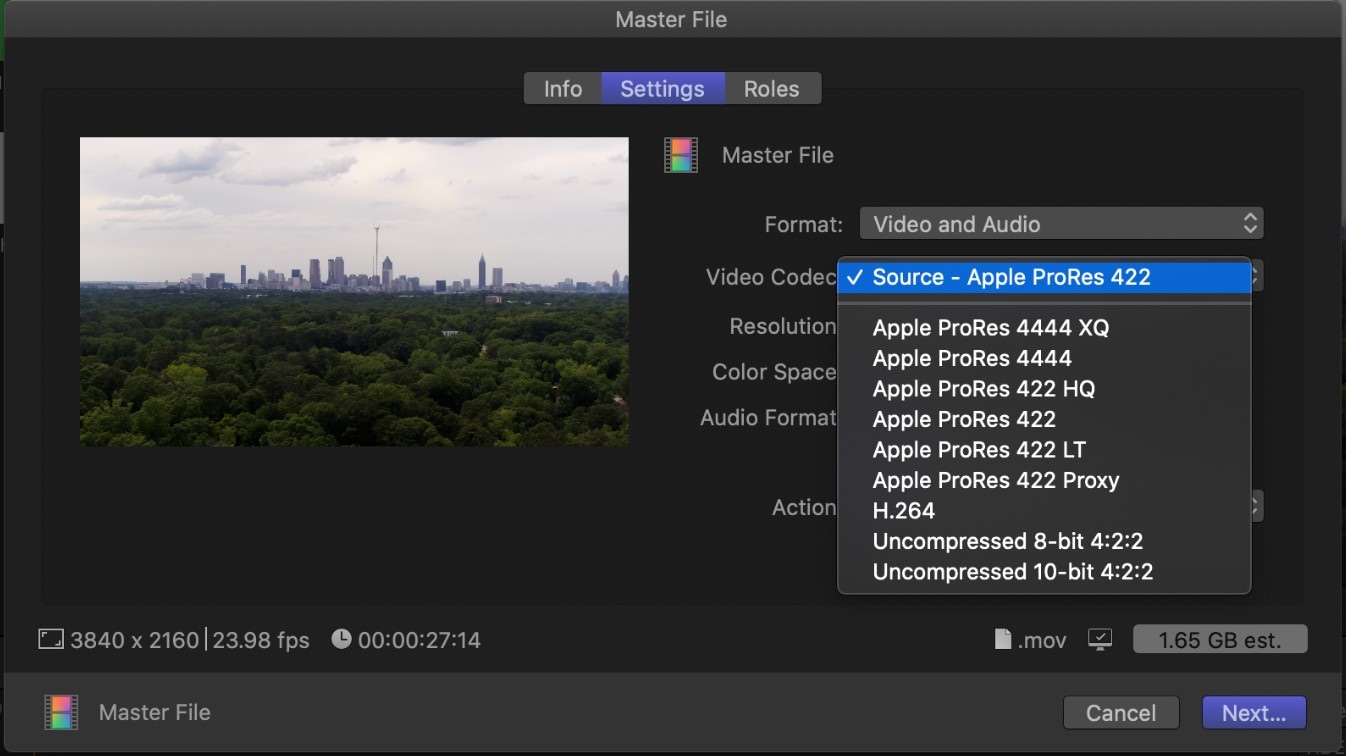Select the Settings tab
Viewport: 1346px width, 756px height.
[x=662, y=88]
